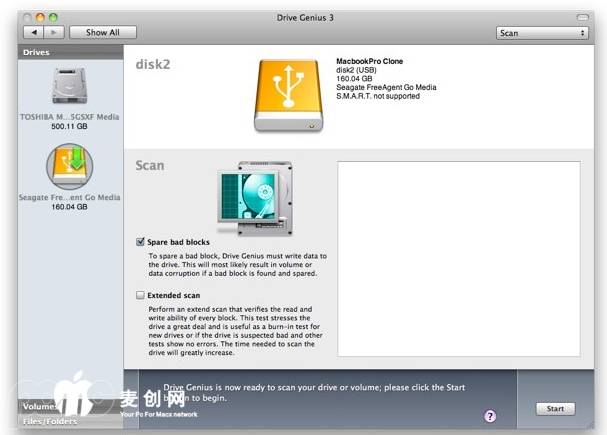Click the MacbookPro Clone volume name
Viewport: 607px width, 435px height.
370,62
